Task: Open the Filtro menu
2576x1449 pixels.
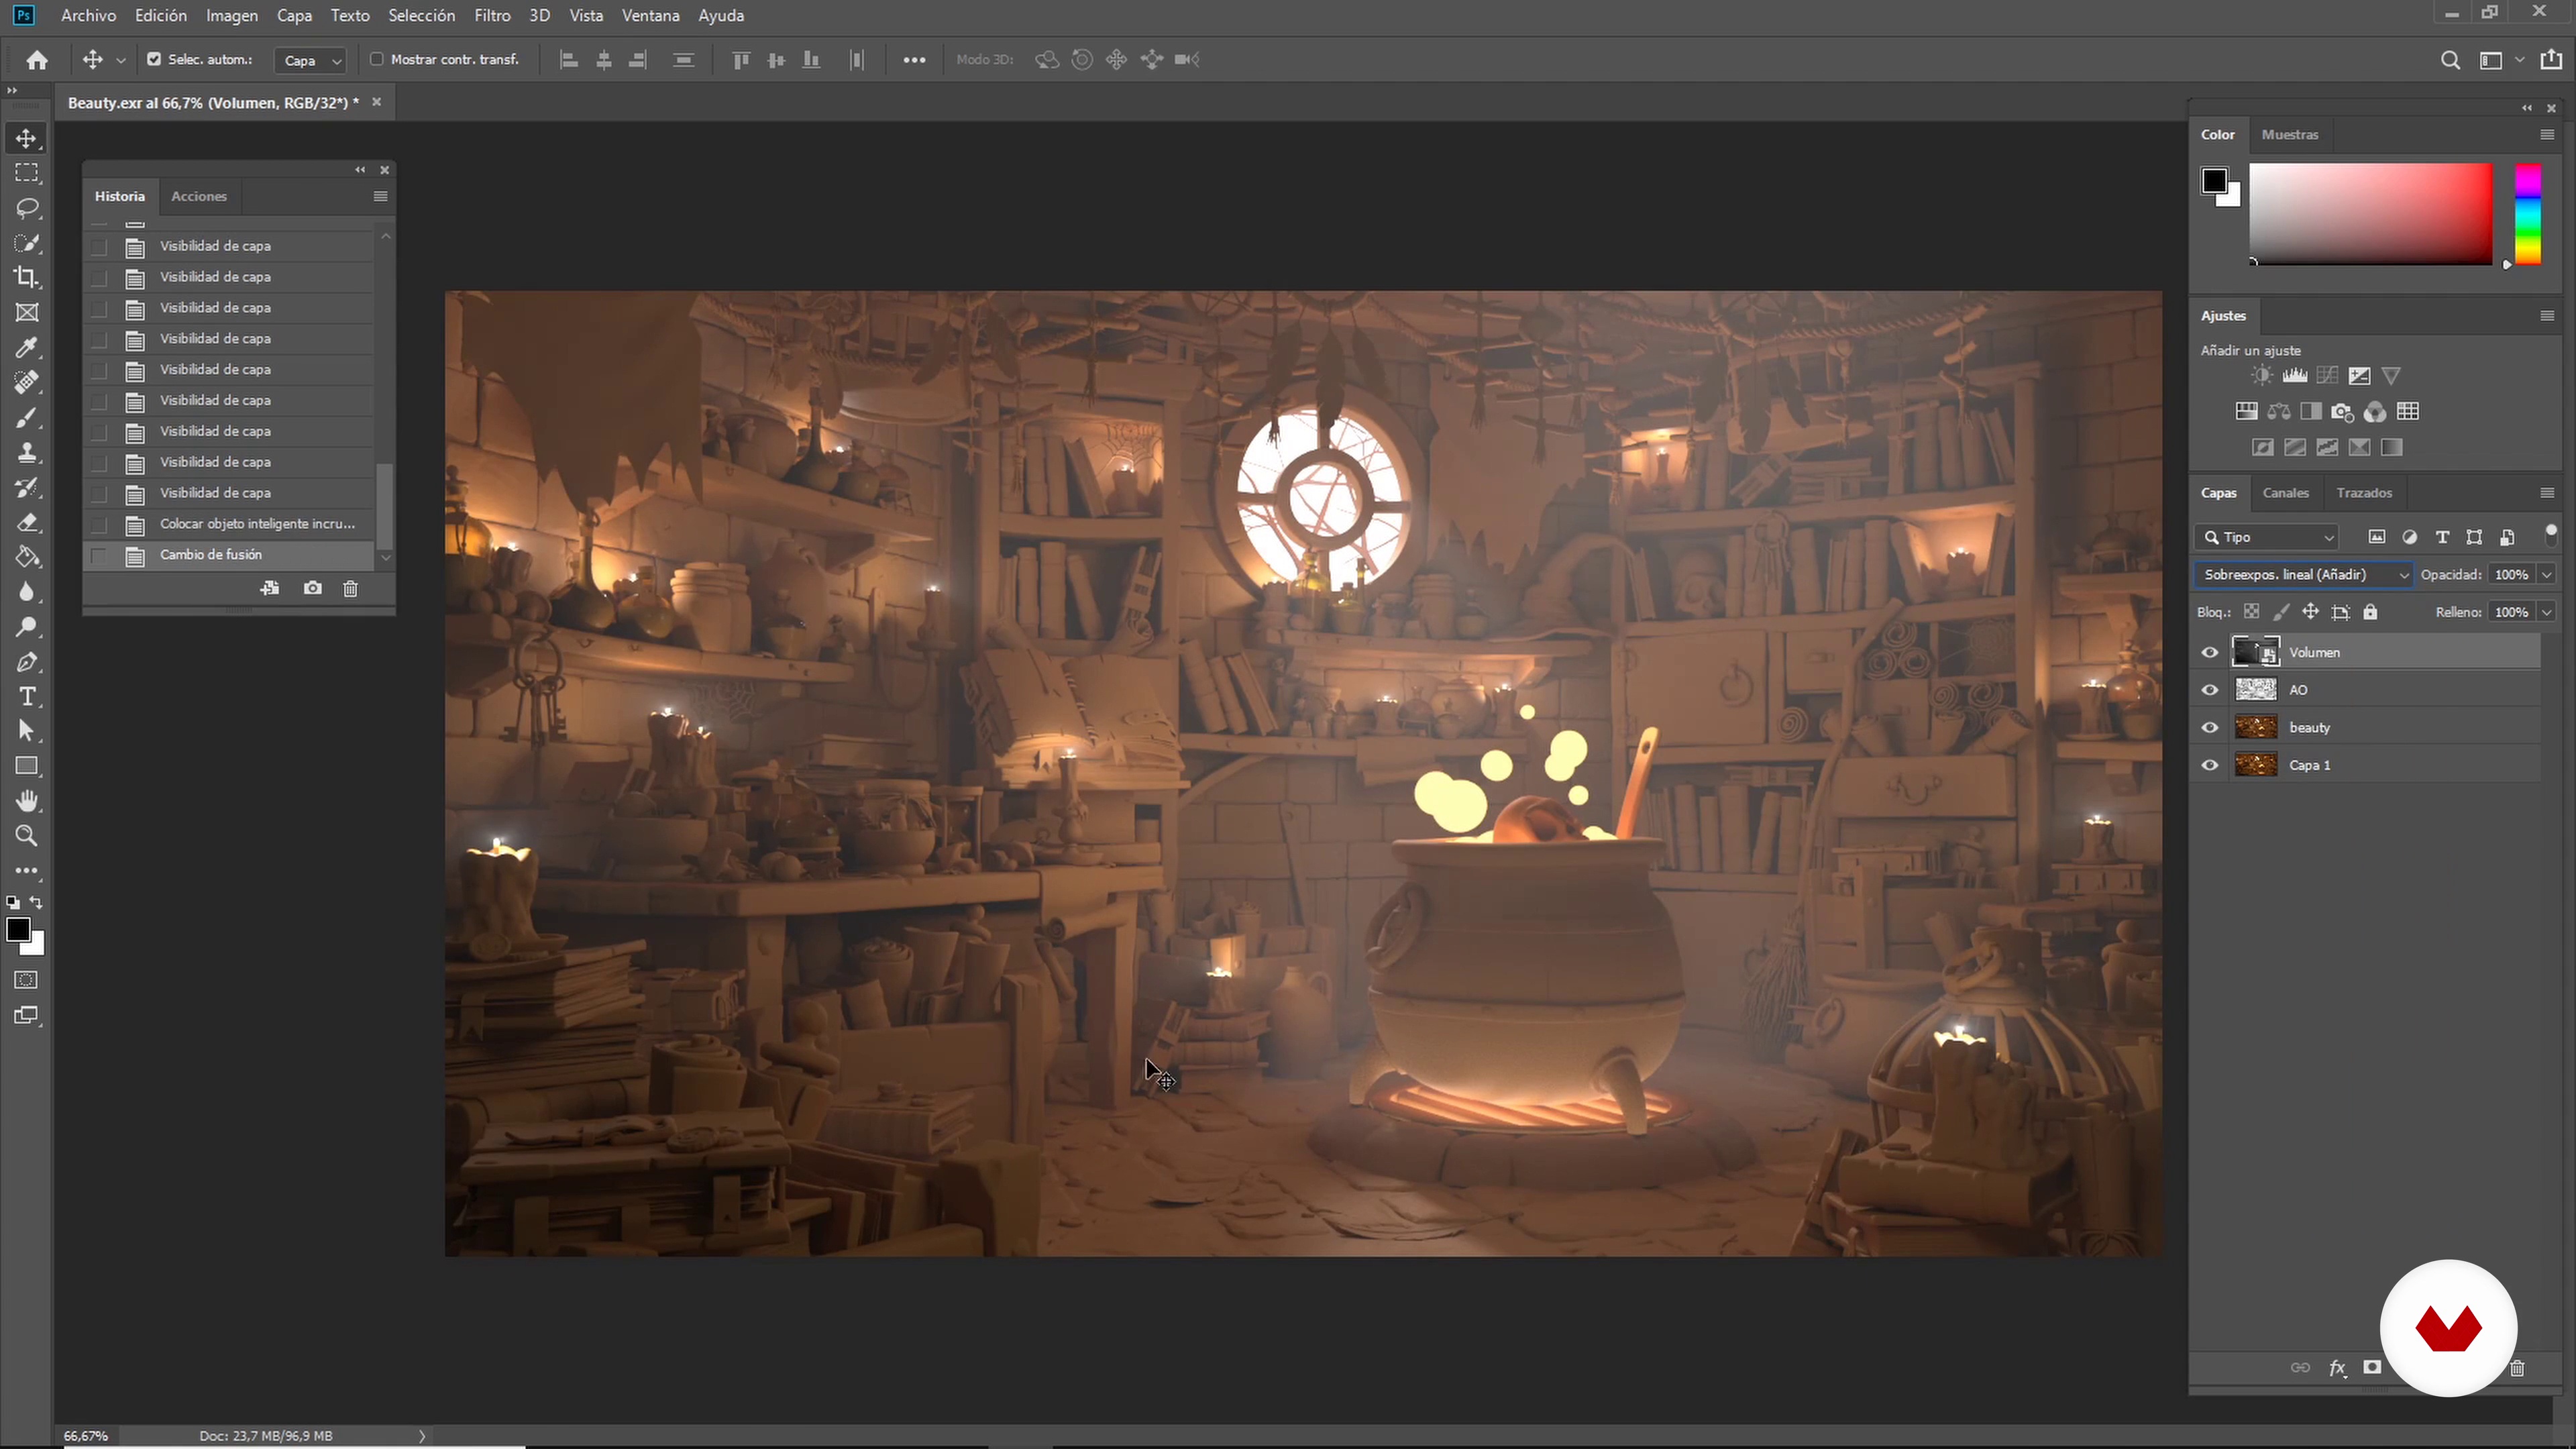Action: [x=492, y=15]
